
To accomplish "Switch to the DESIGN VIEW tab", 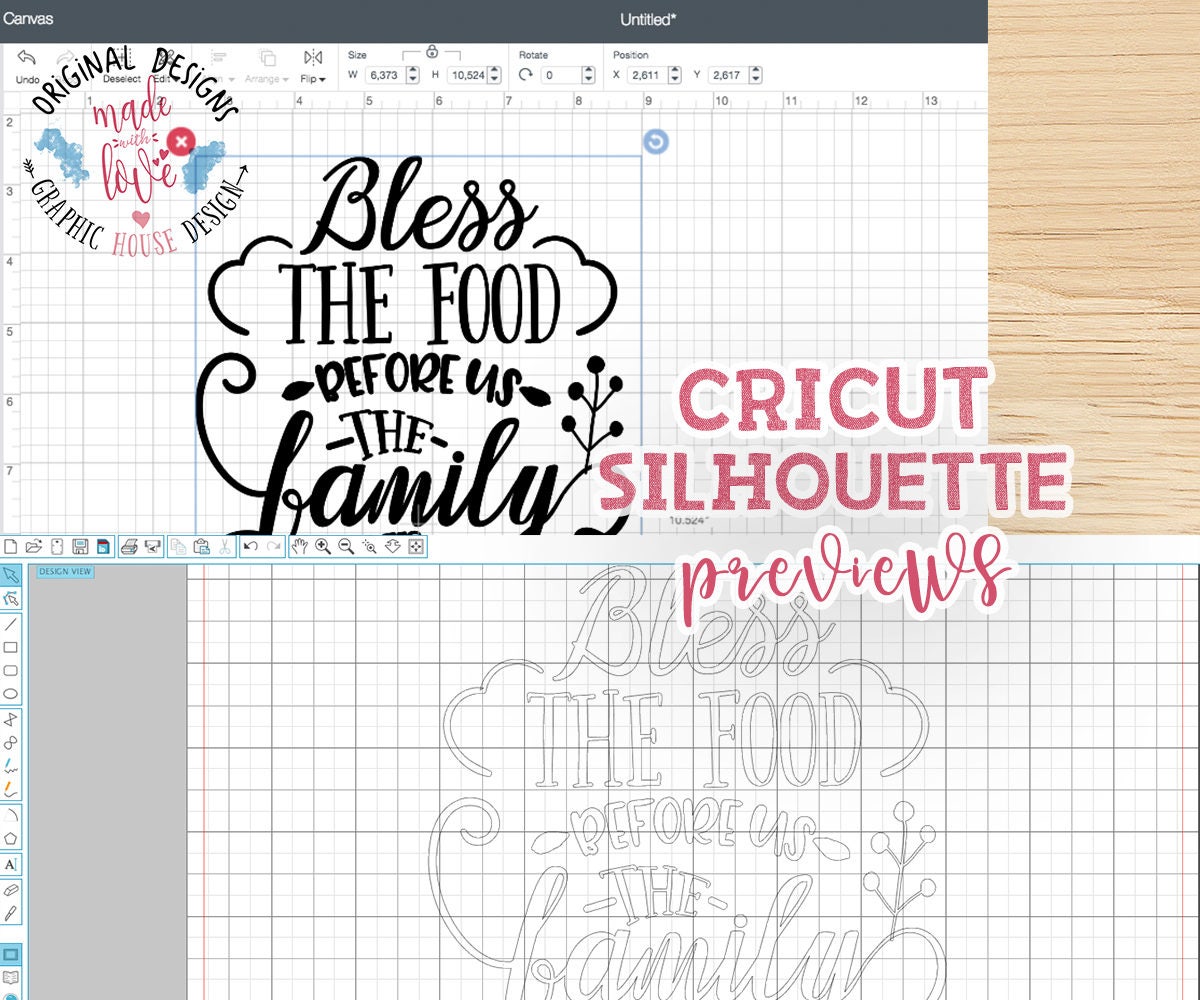I will (x=64, y=570).
